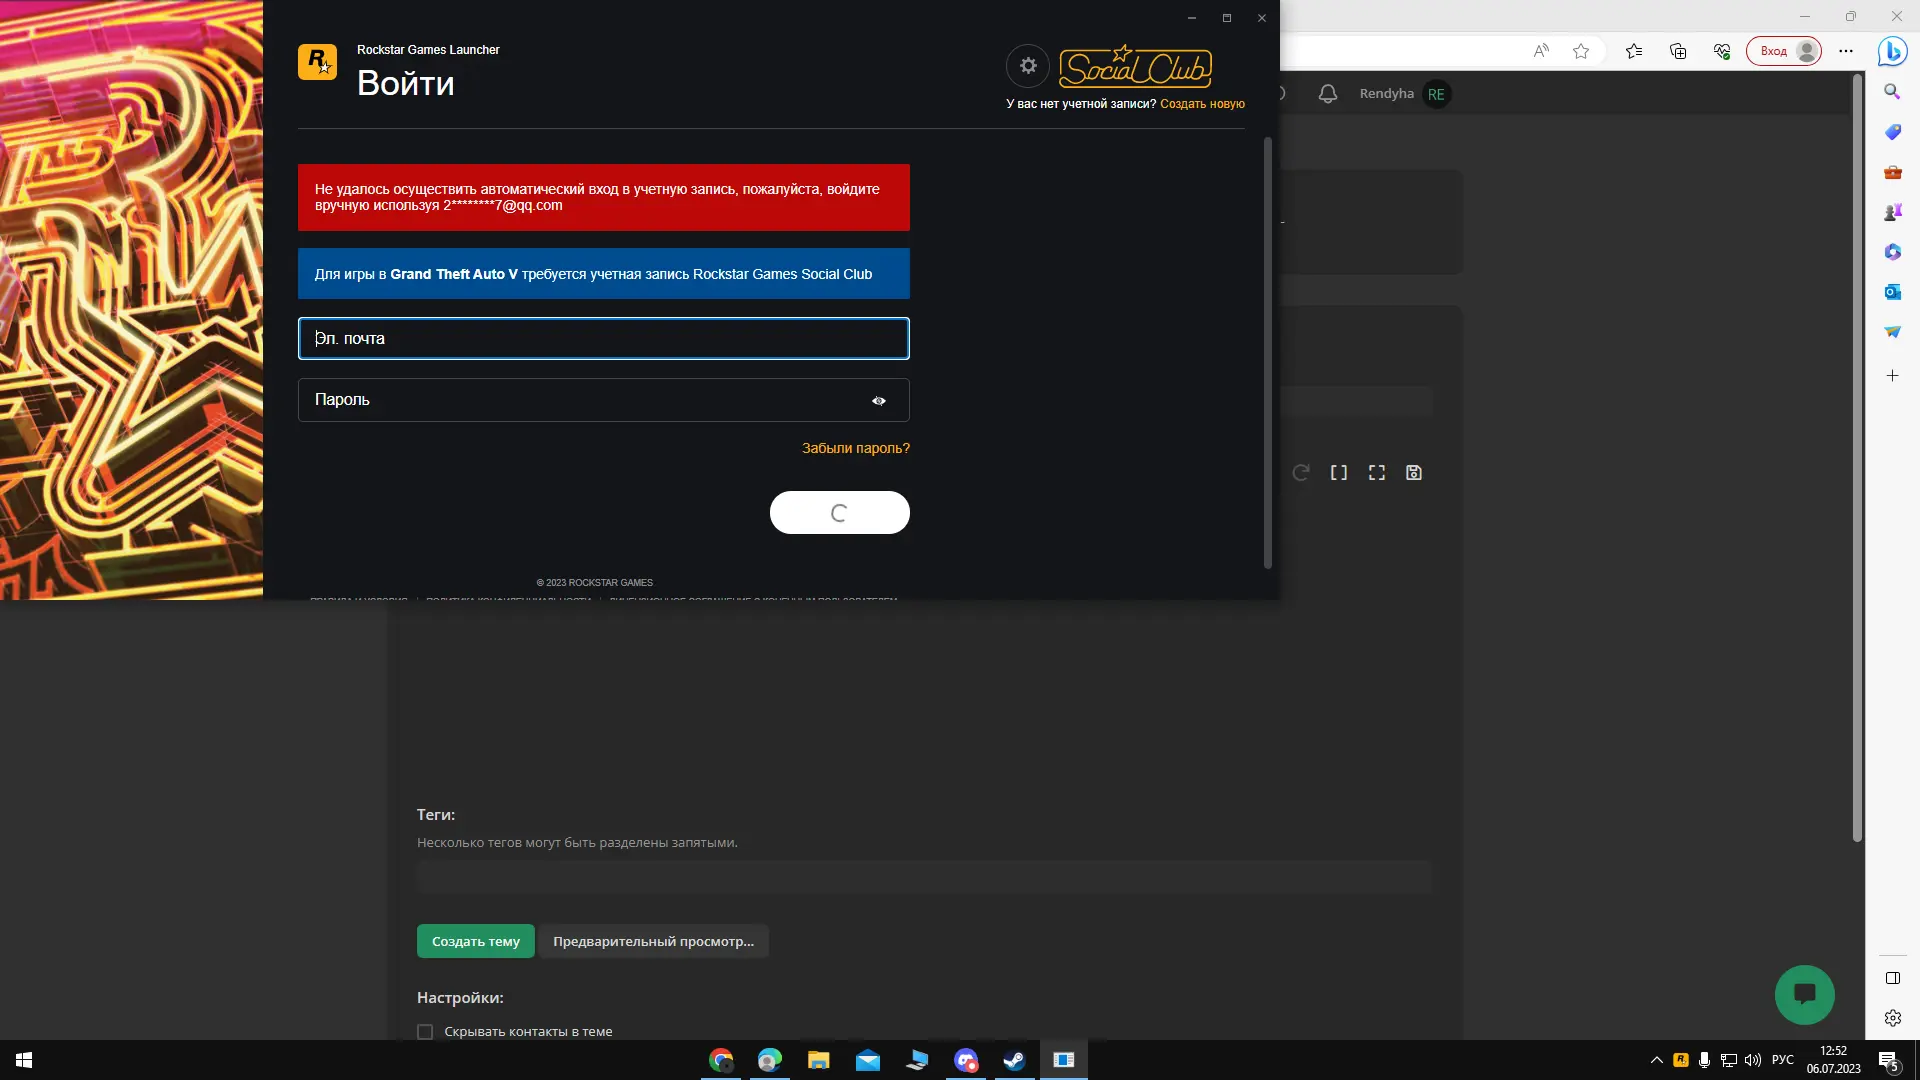Open Edge sidebar Drop paper plane icon

point(1892,332)
